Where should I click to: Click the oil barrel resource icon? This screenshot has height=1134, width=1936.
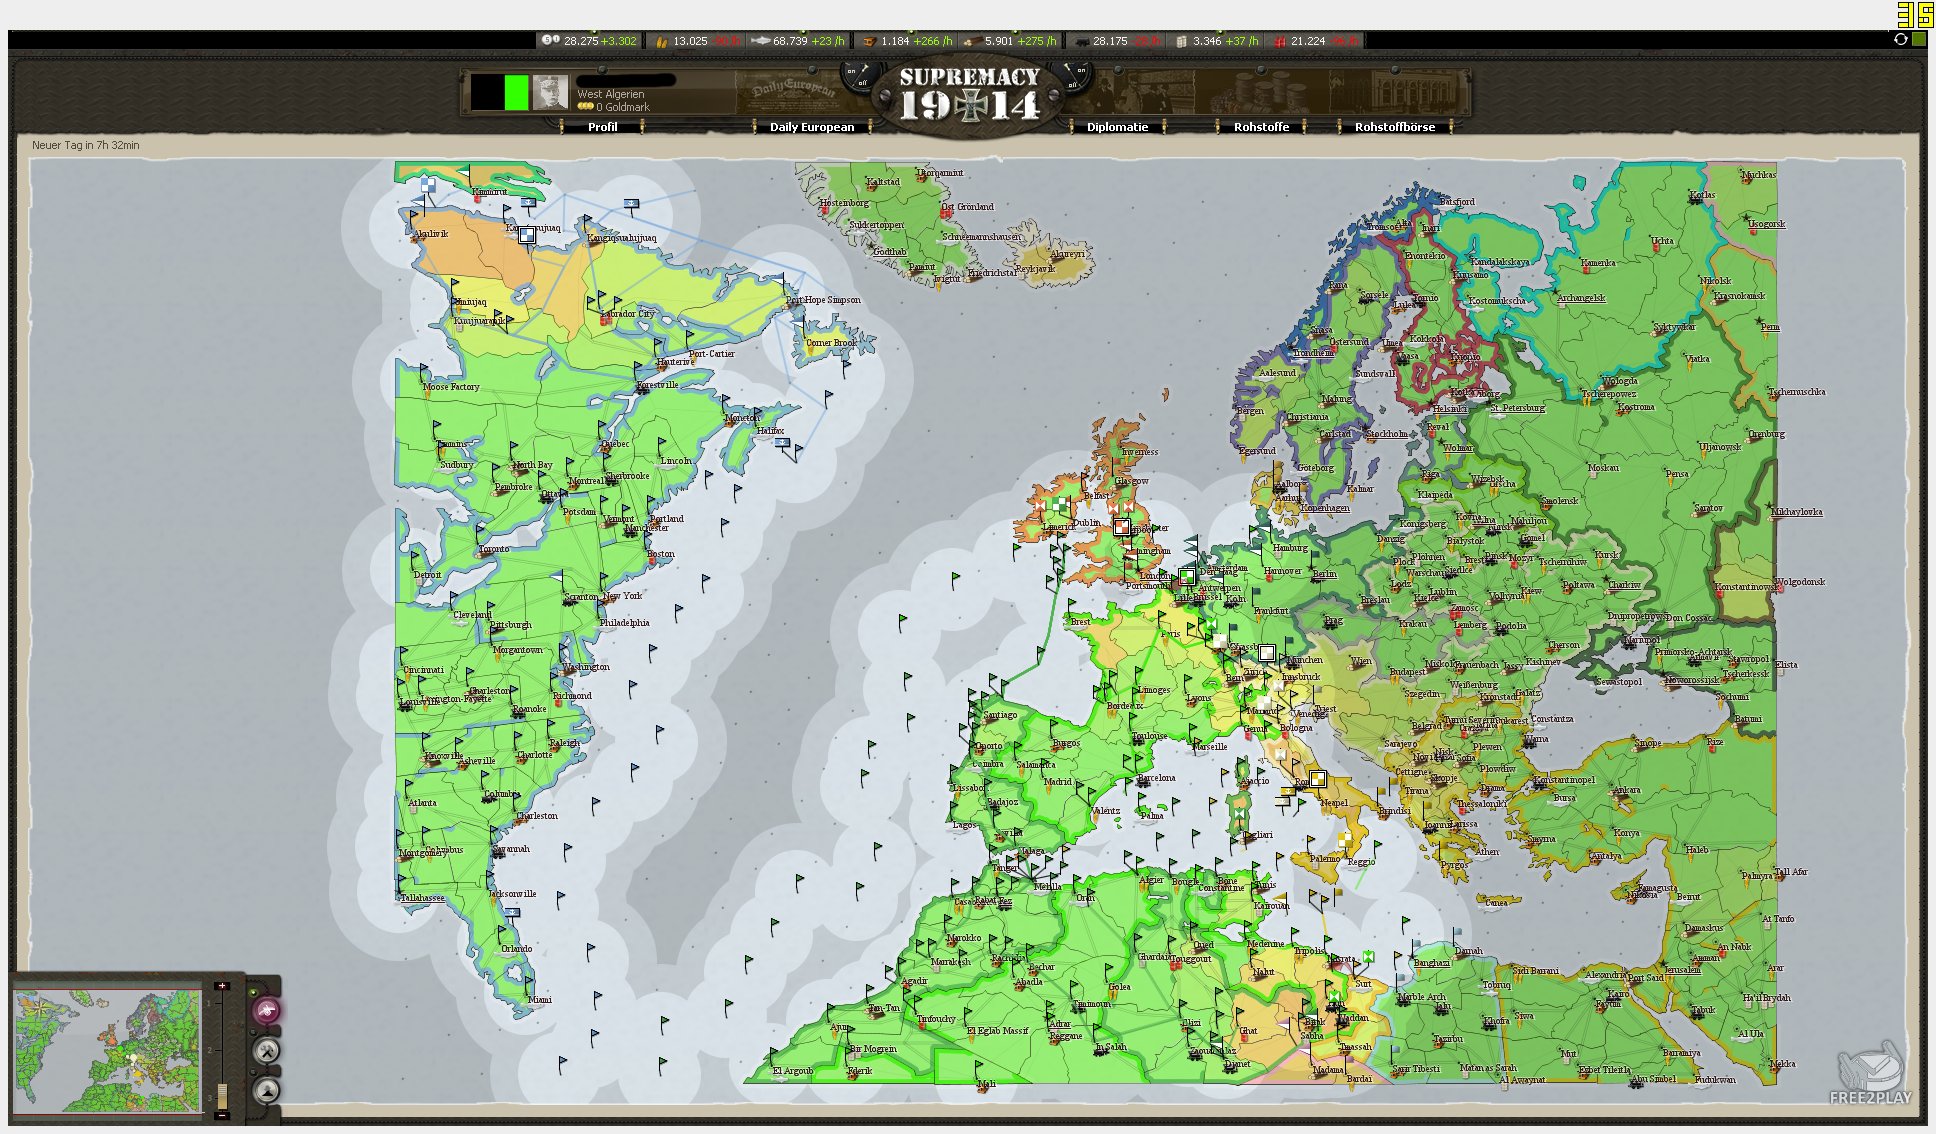point(1180,41)
